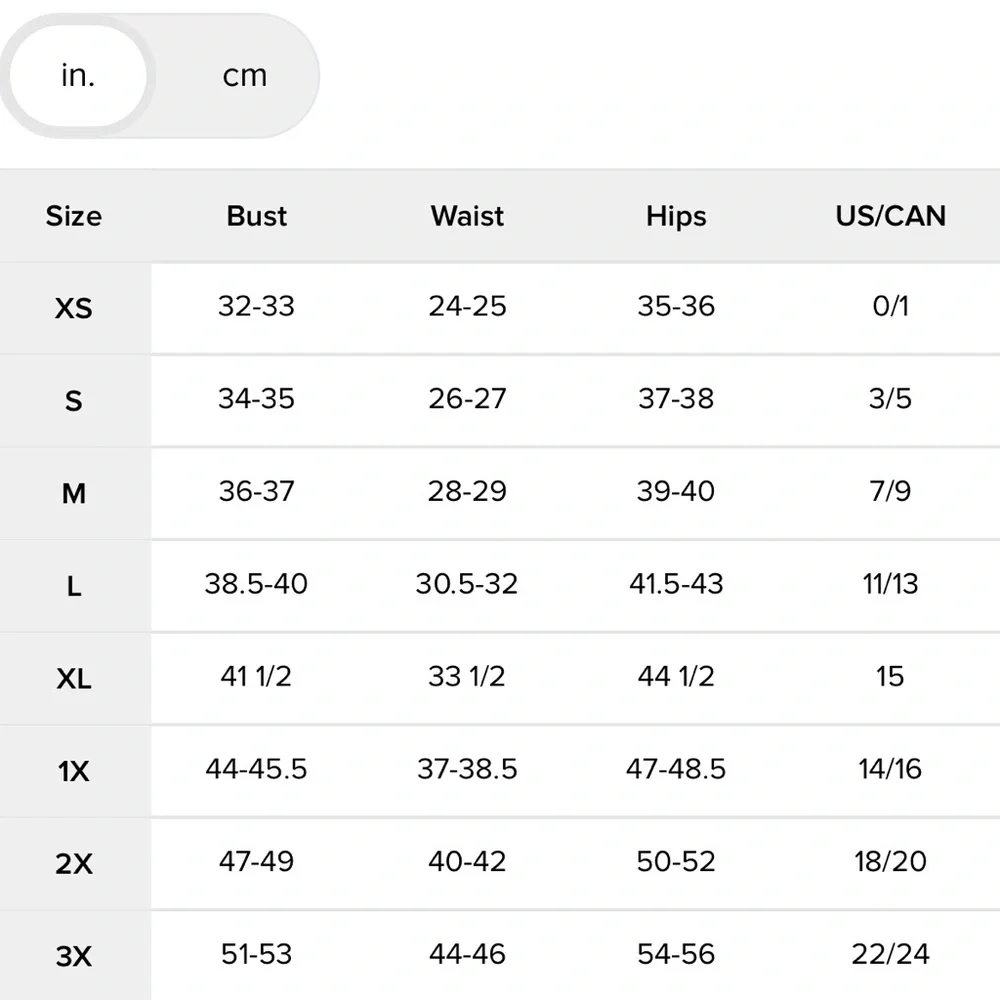
Task: Click the 22/24 US/CAN size cell
Action: click(x=890, y=954)
